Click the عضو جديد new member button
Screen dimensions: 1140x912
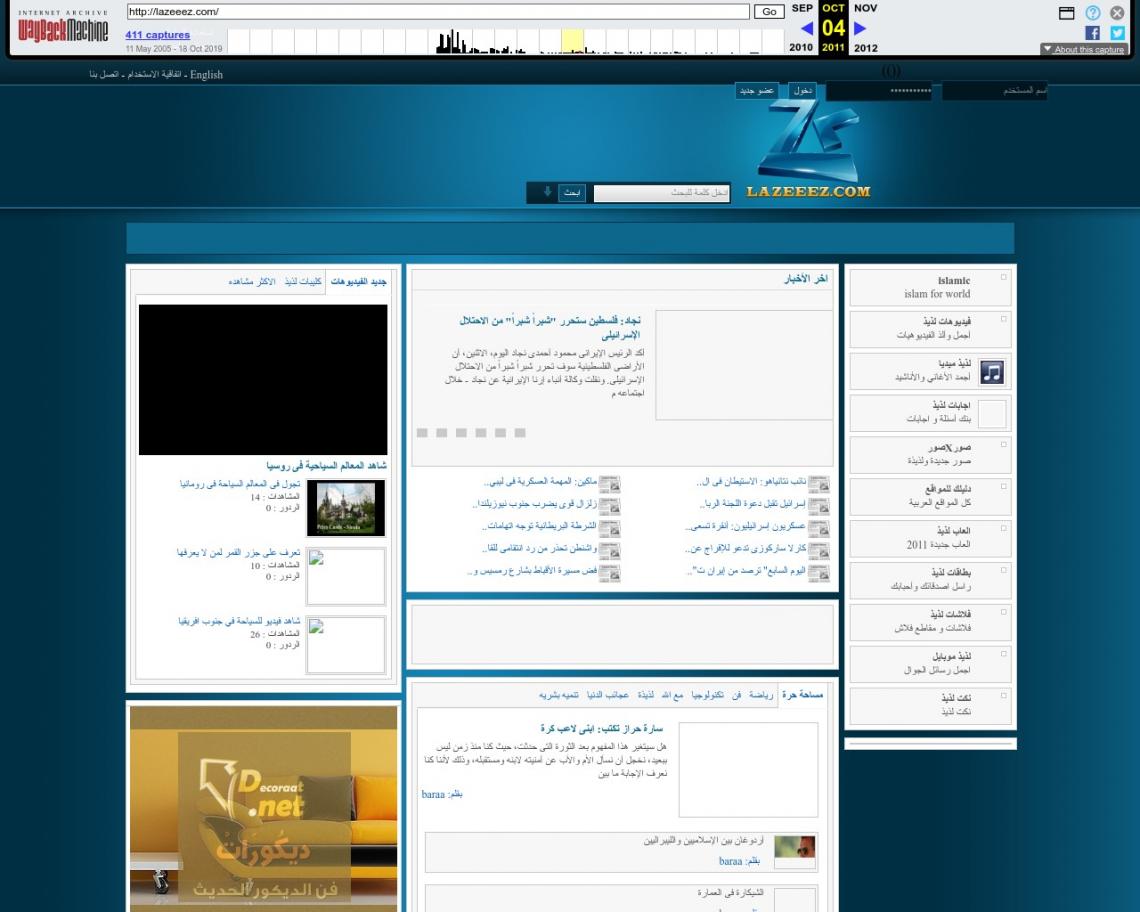756,90
